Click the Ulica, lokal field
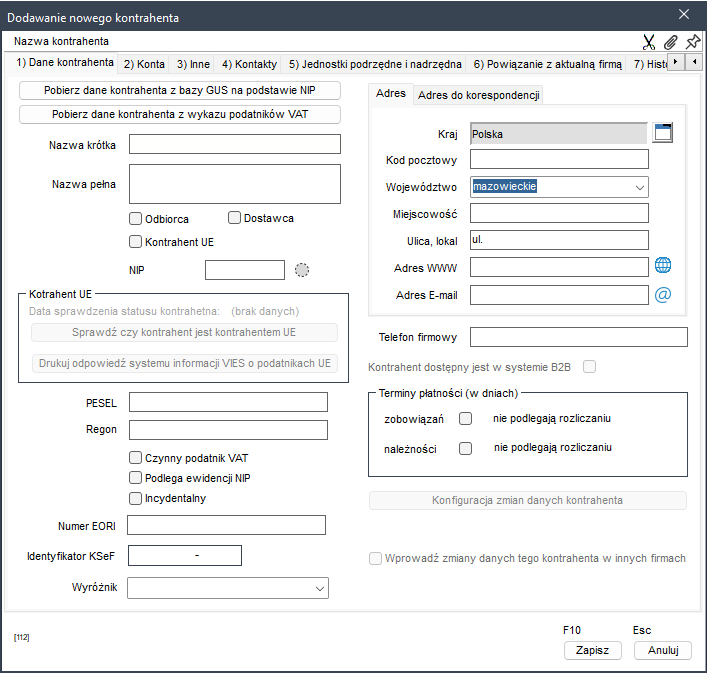This screenshot has height=673, width=707. 559,240
